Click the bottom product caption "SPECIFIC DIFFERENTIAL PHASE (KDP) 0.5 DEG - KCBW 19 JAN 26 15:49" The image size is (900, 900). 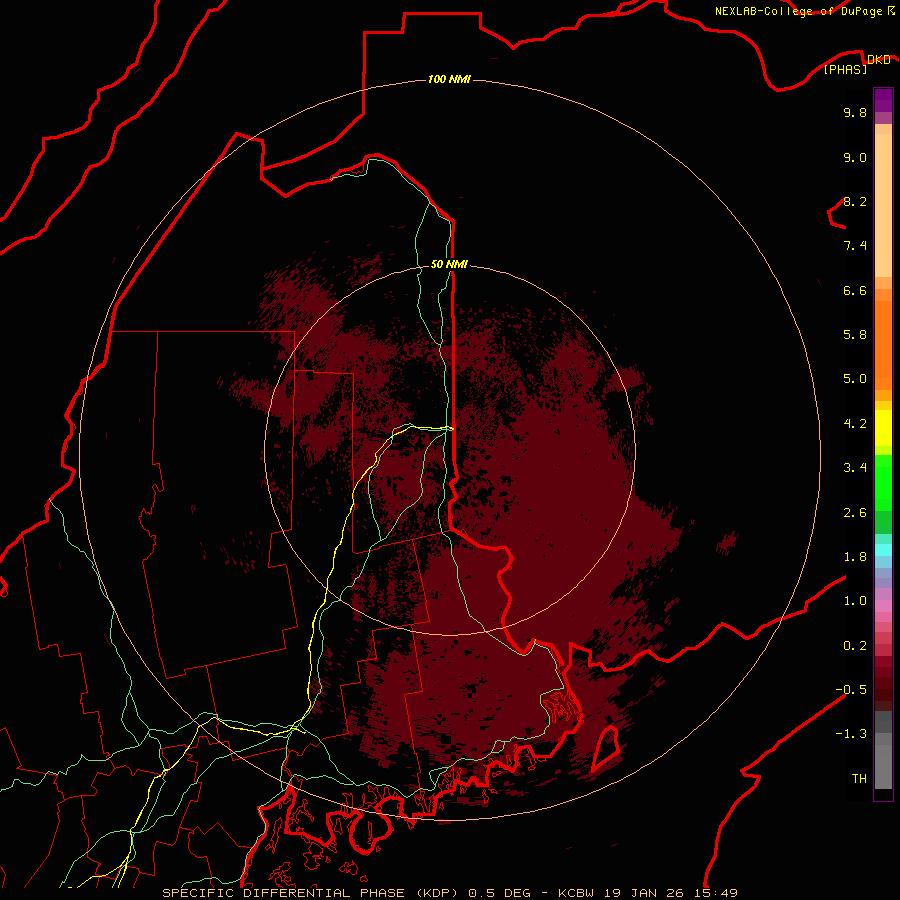click(x=449, y=893)
